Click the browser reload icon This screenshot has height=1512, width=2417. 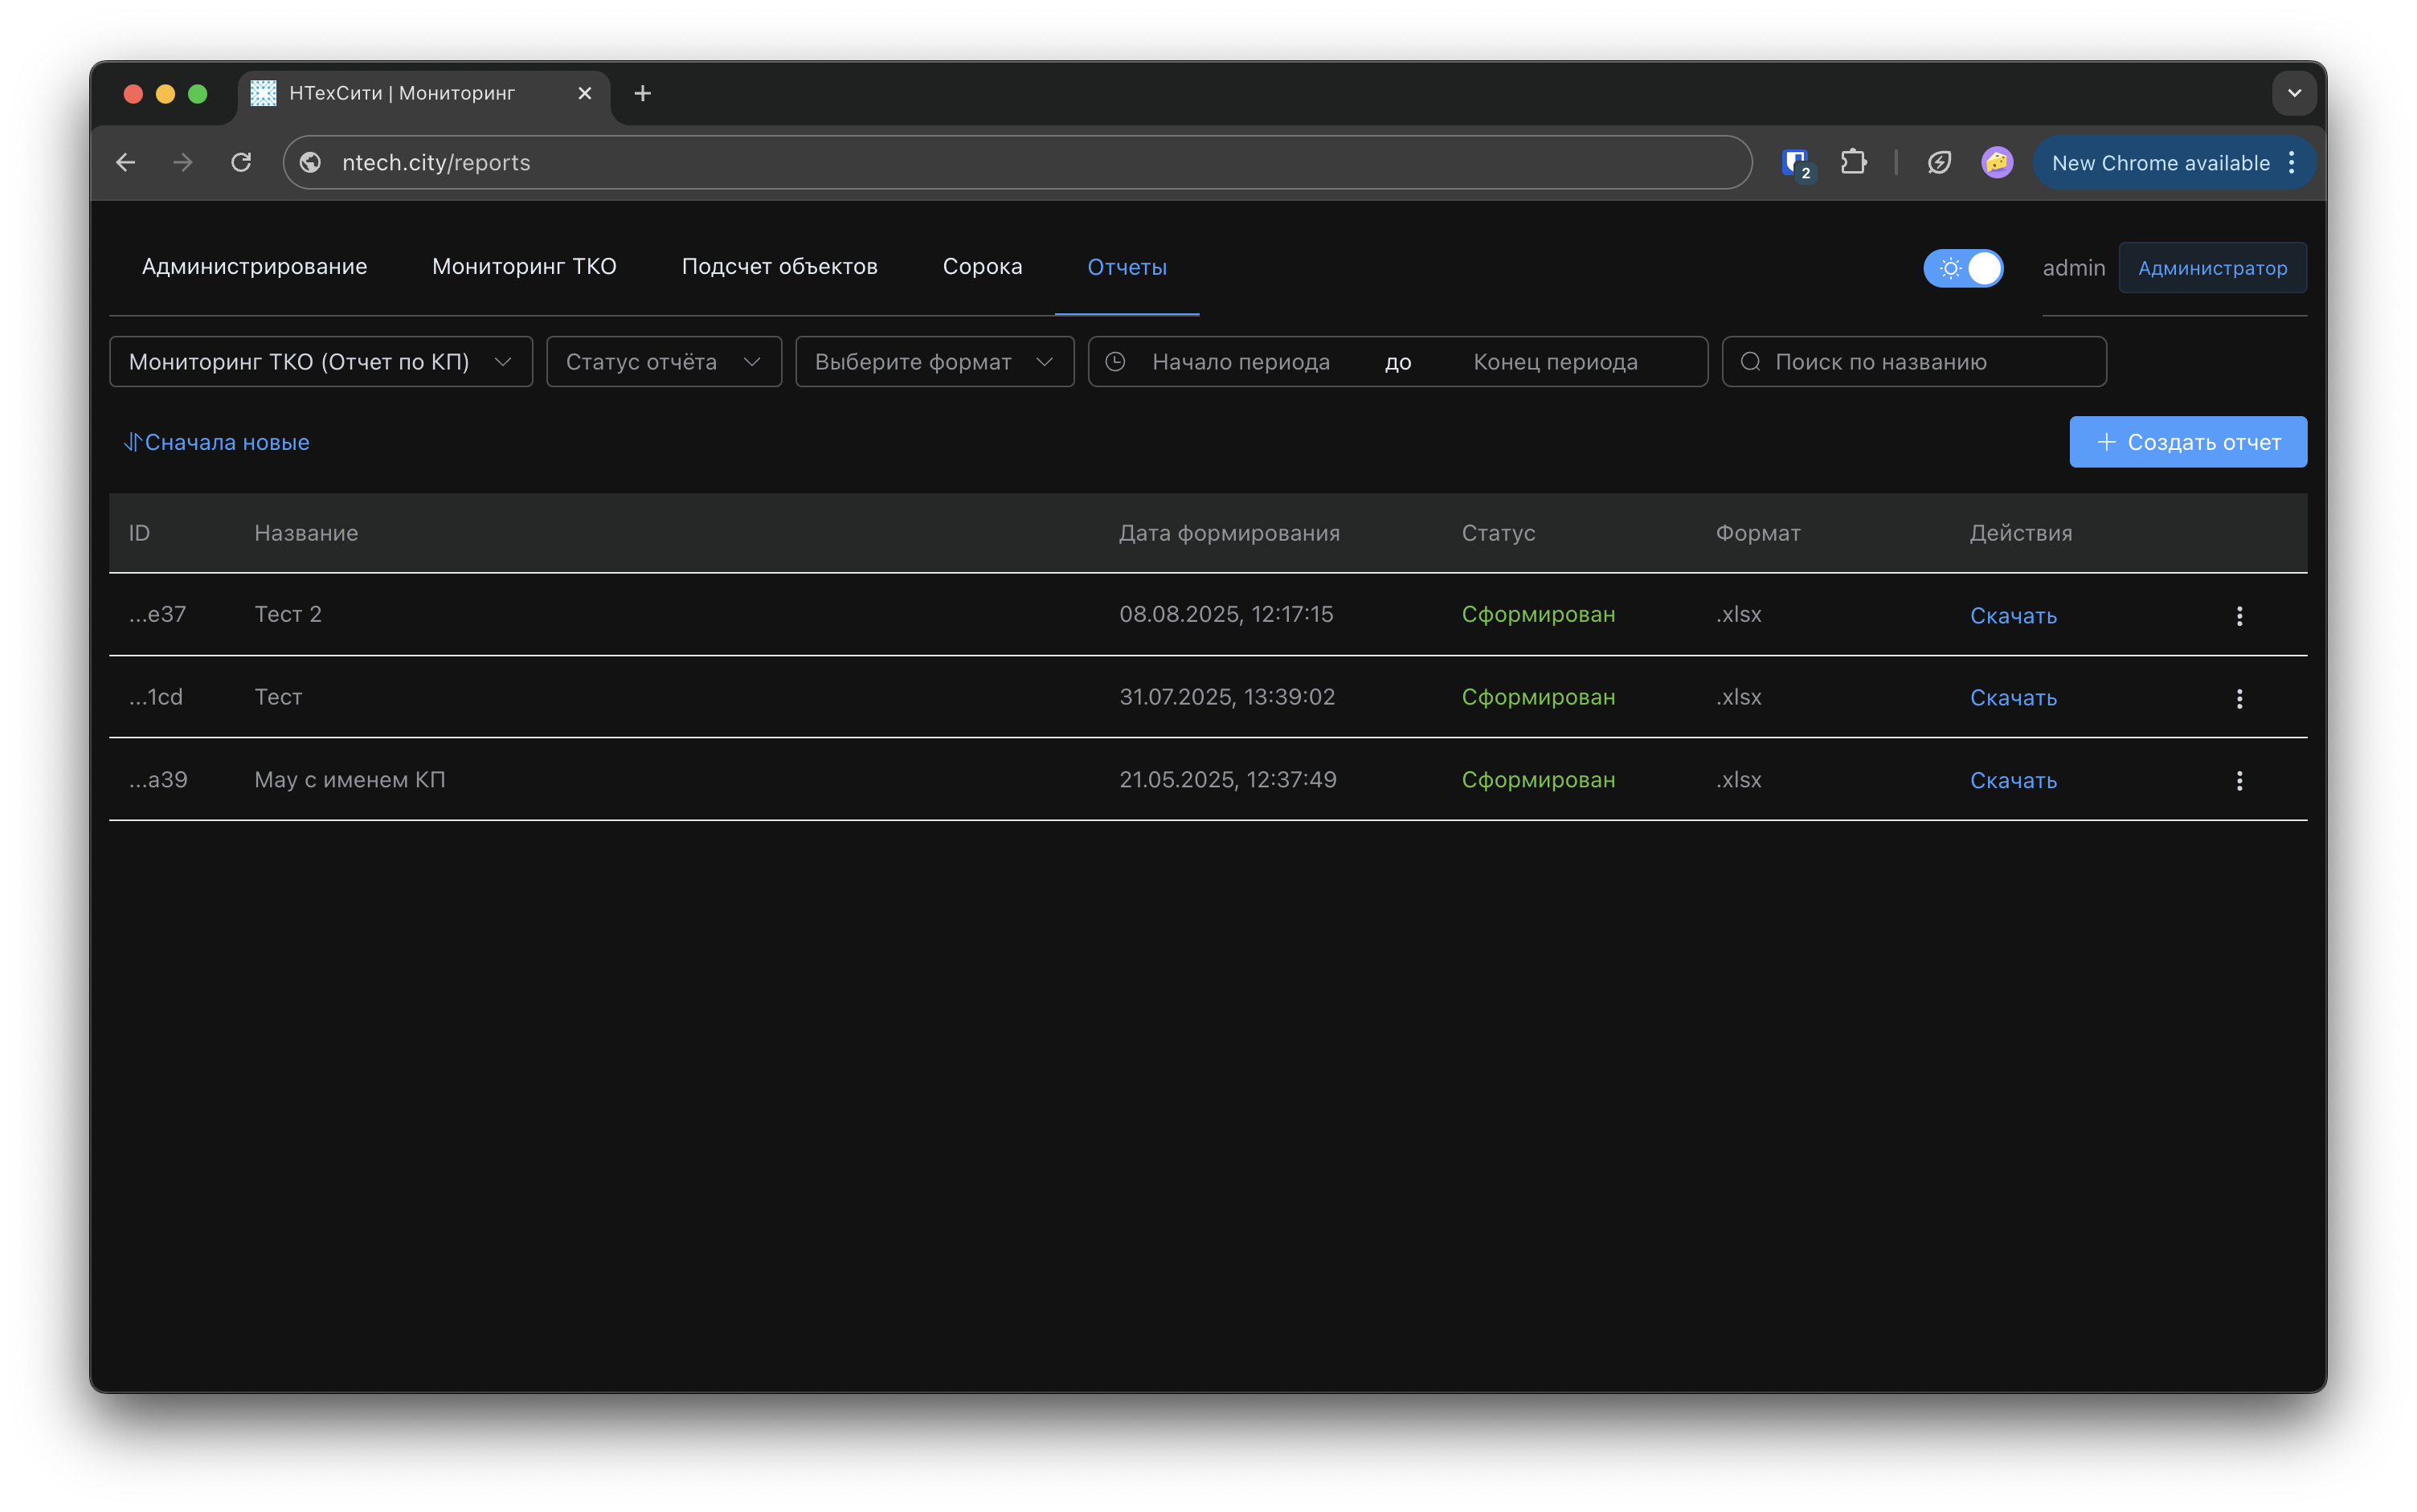click(241, 162)
